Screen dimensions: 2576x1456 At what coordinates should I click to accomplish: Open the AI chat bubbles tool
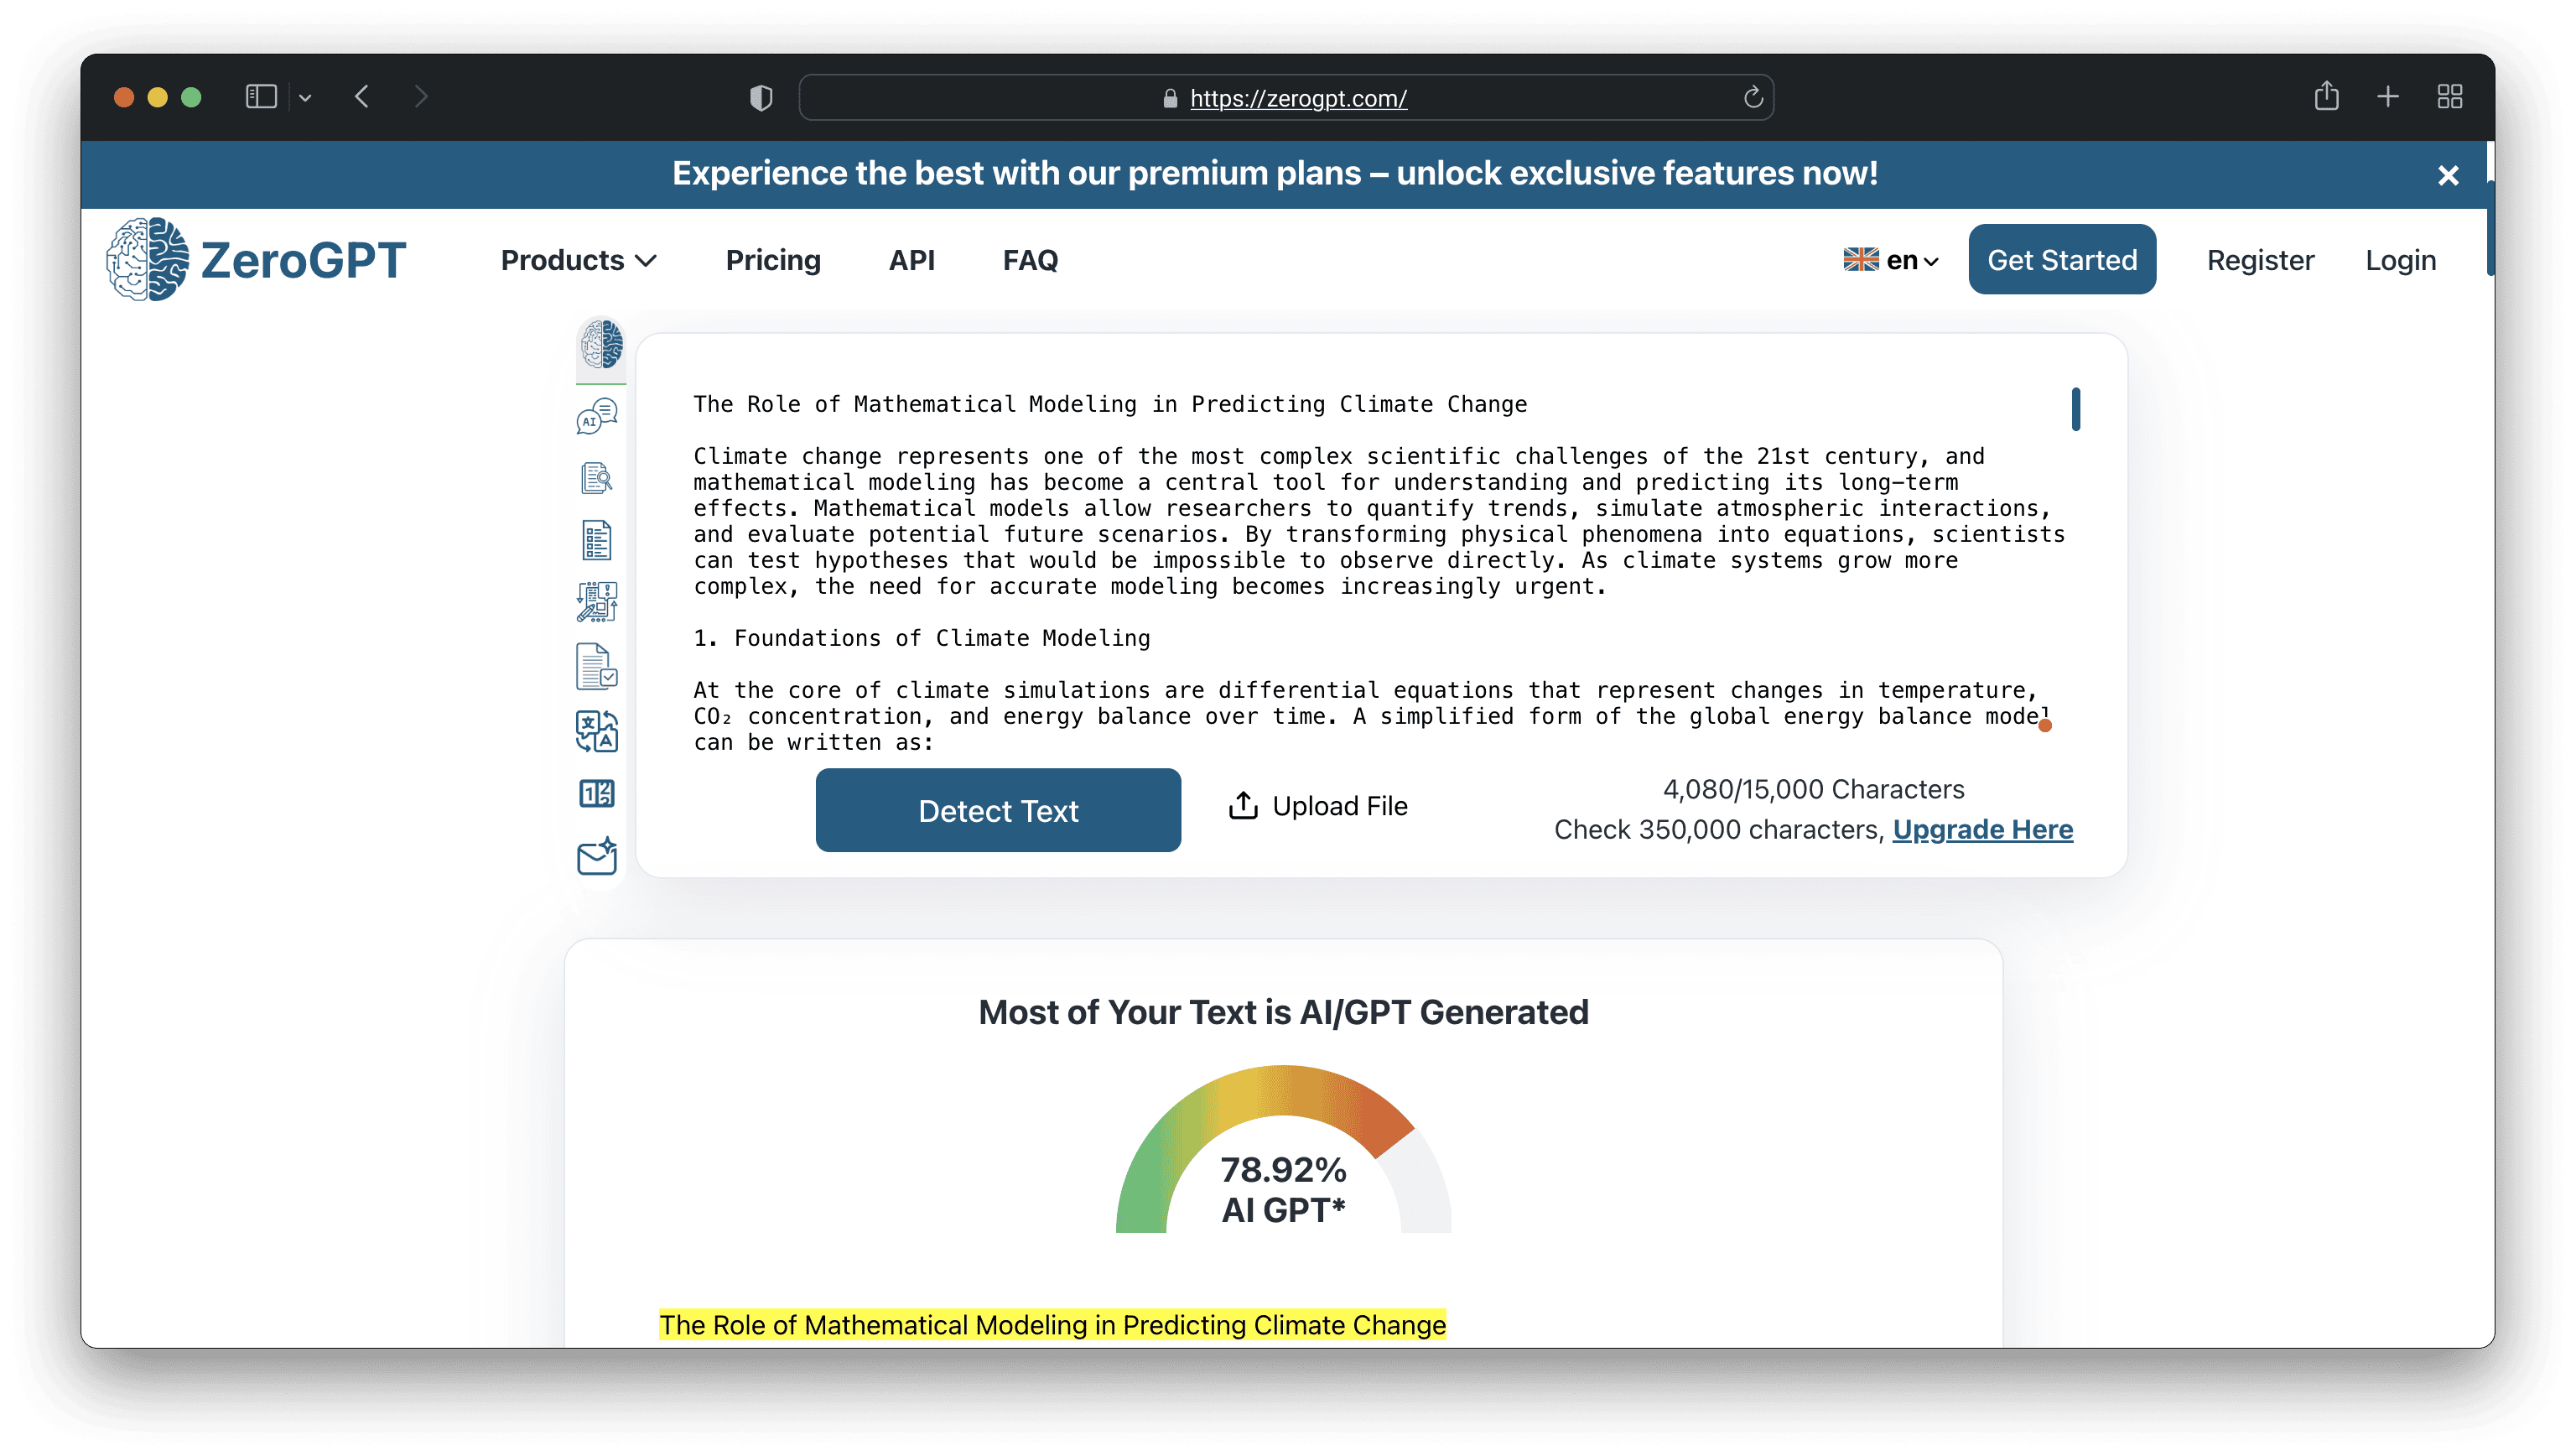(x=597, y=416)
